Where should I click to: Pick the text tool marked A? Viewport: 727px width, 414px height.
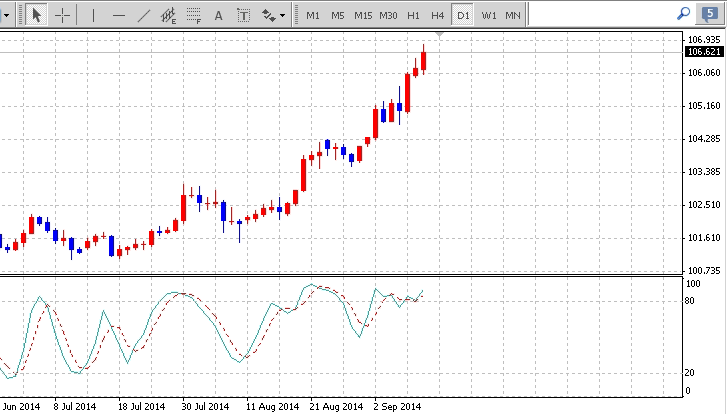coord(218,15)
